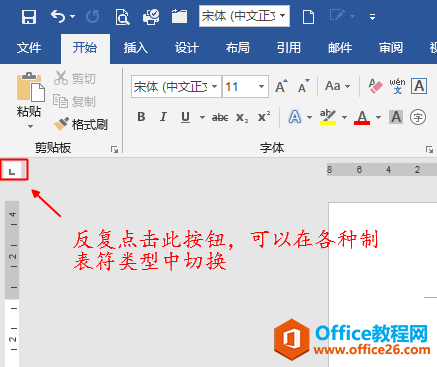Toggle strikethrough abc formatting
The width and height of the screenshot is (437, 367).
(x=220, y=117)
